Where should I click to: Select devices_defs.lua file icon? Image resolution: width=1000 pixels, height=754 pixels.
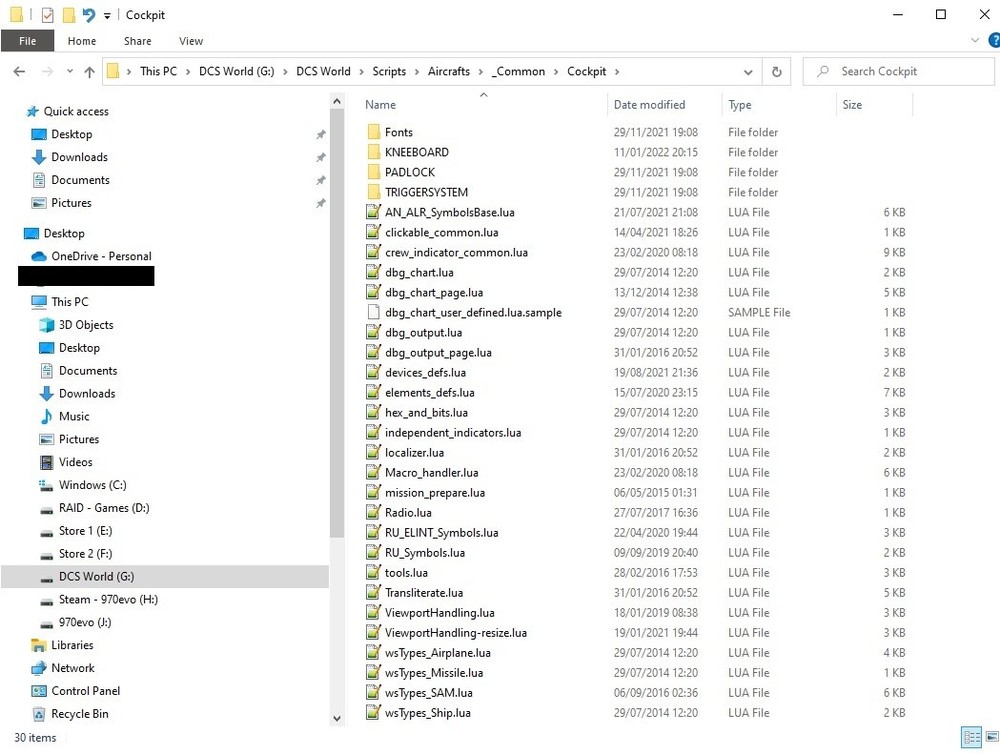[374, 373]
